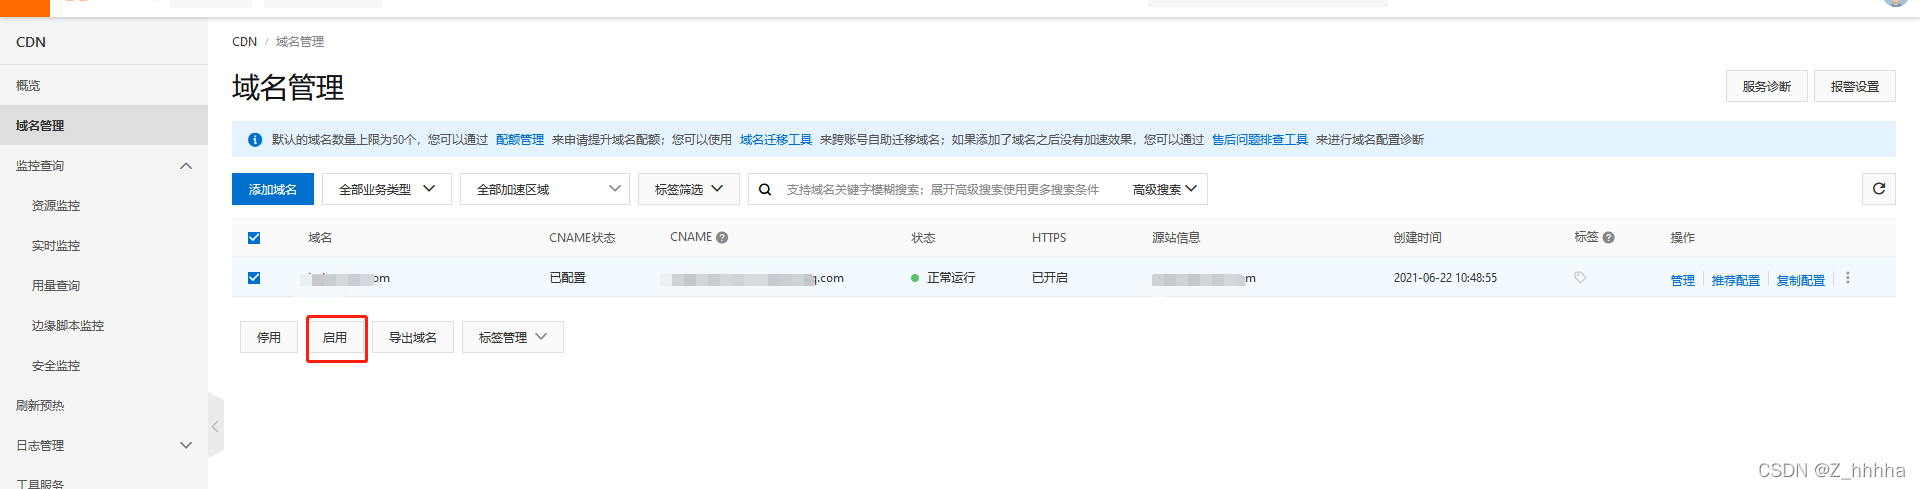
Task: Click the 导出域名 button
Action: 413,337
